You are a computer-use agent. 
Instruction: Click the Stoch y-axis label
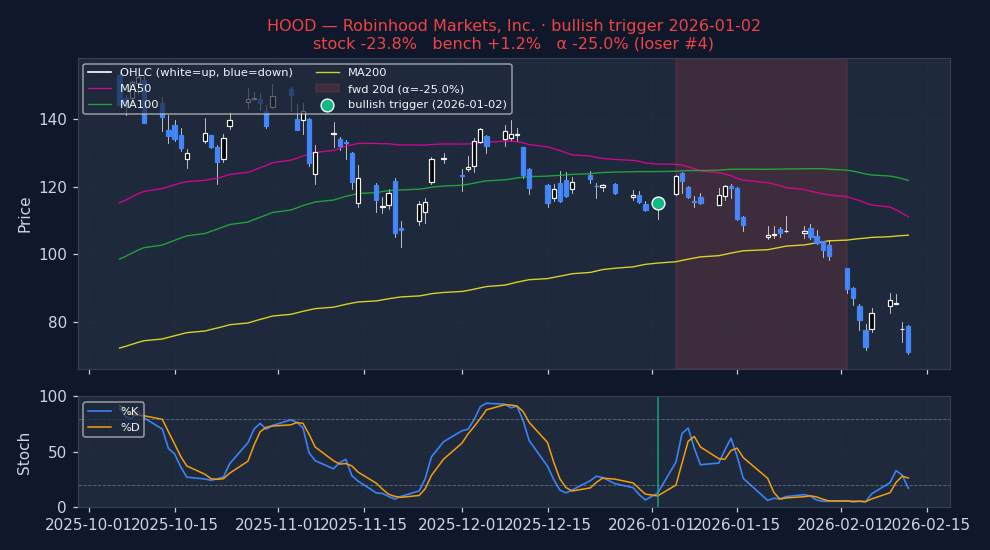click(x=25, y=453)
